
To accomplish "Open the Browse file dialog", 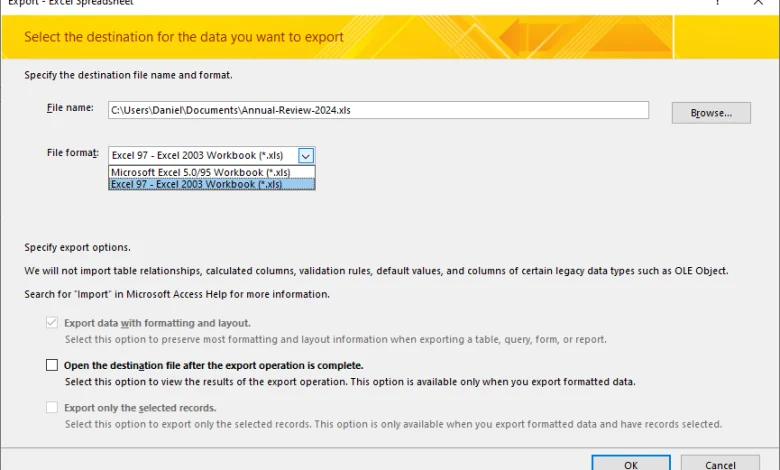I will pos(711,113).
